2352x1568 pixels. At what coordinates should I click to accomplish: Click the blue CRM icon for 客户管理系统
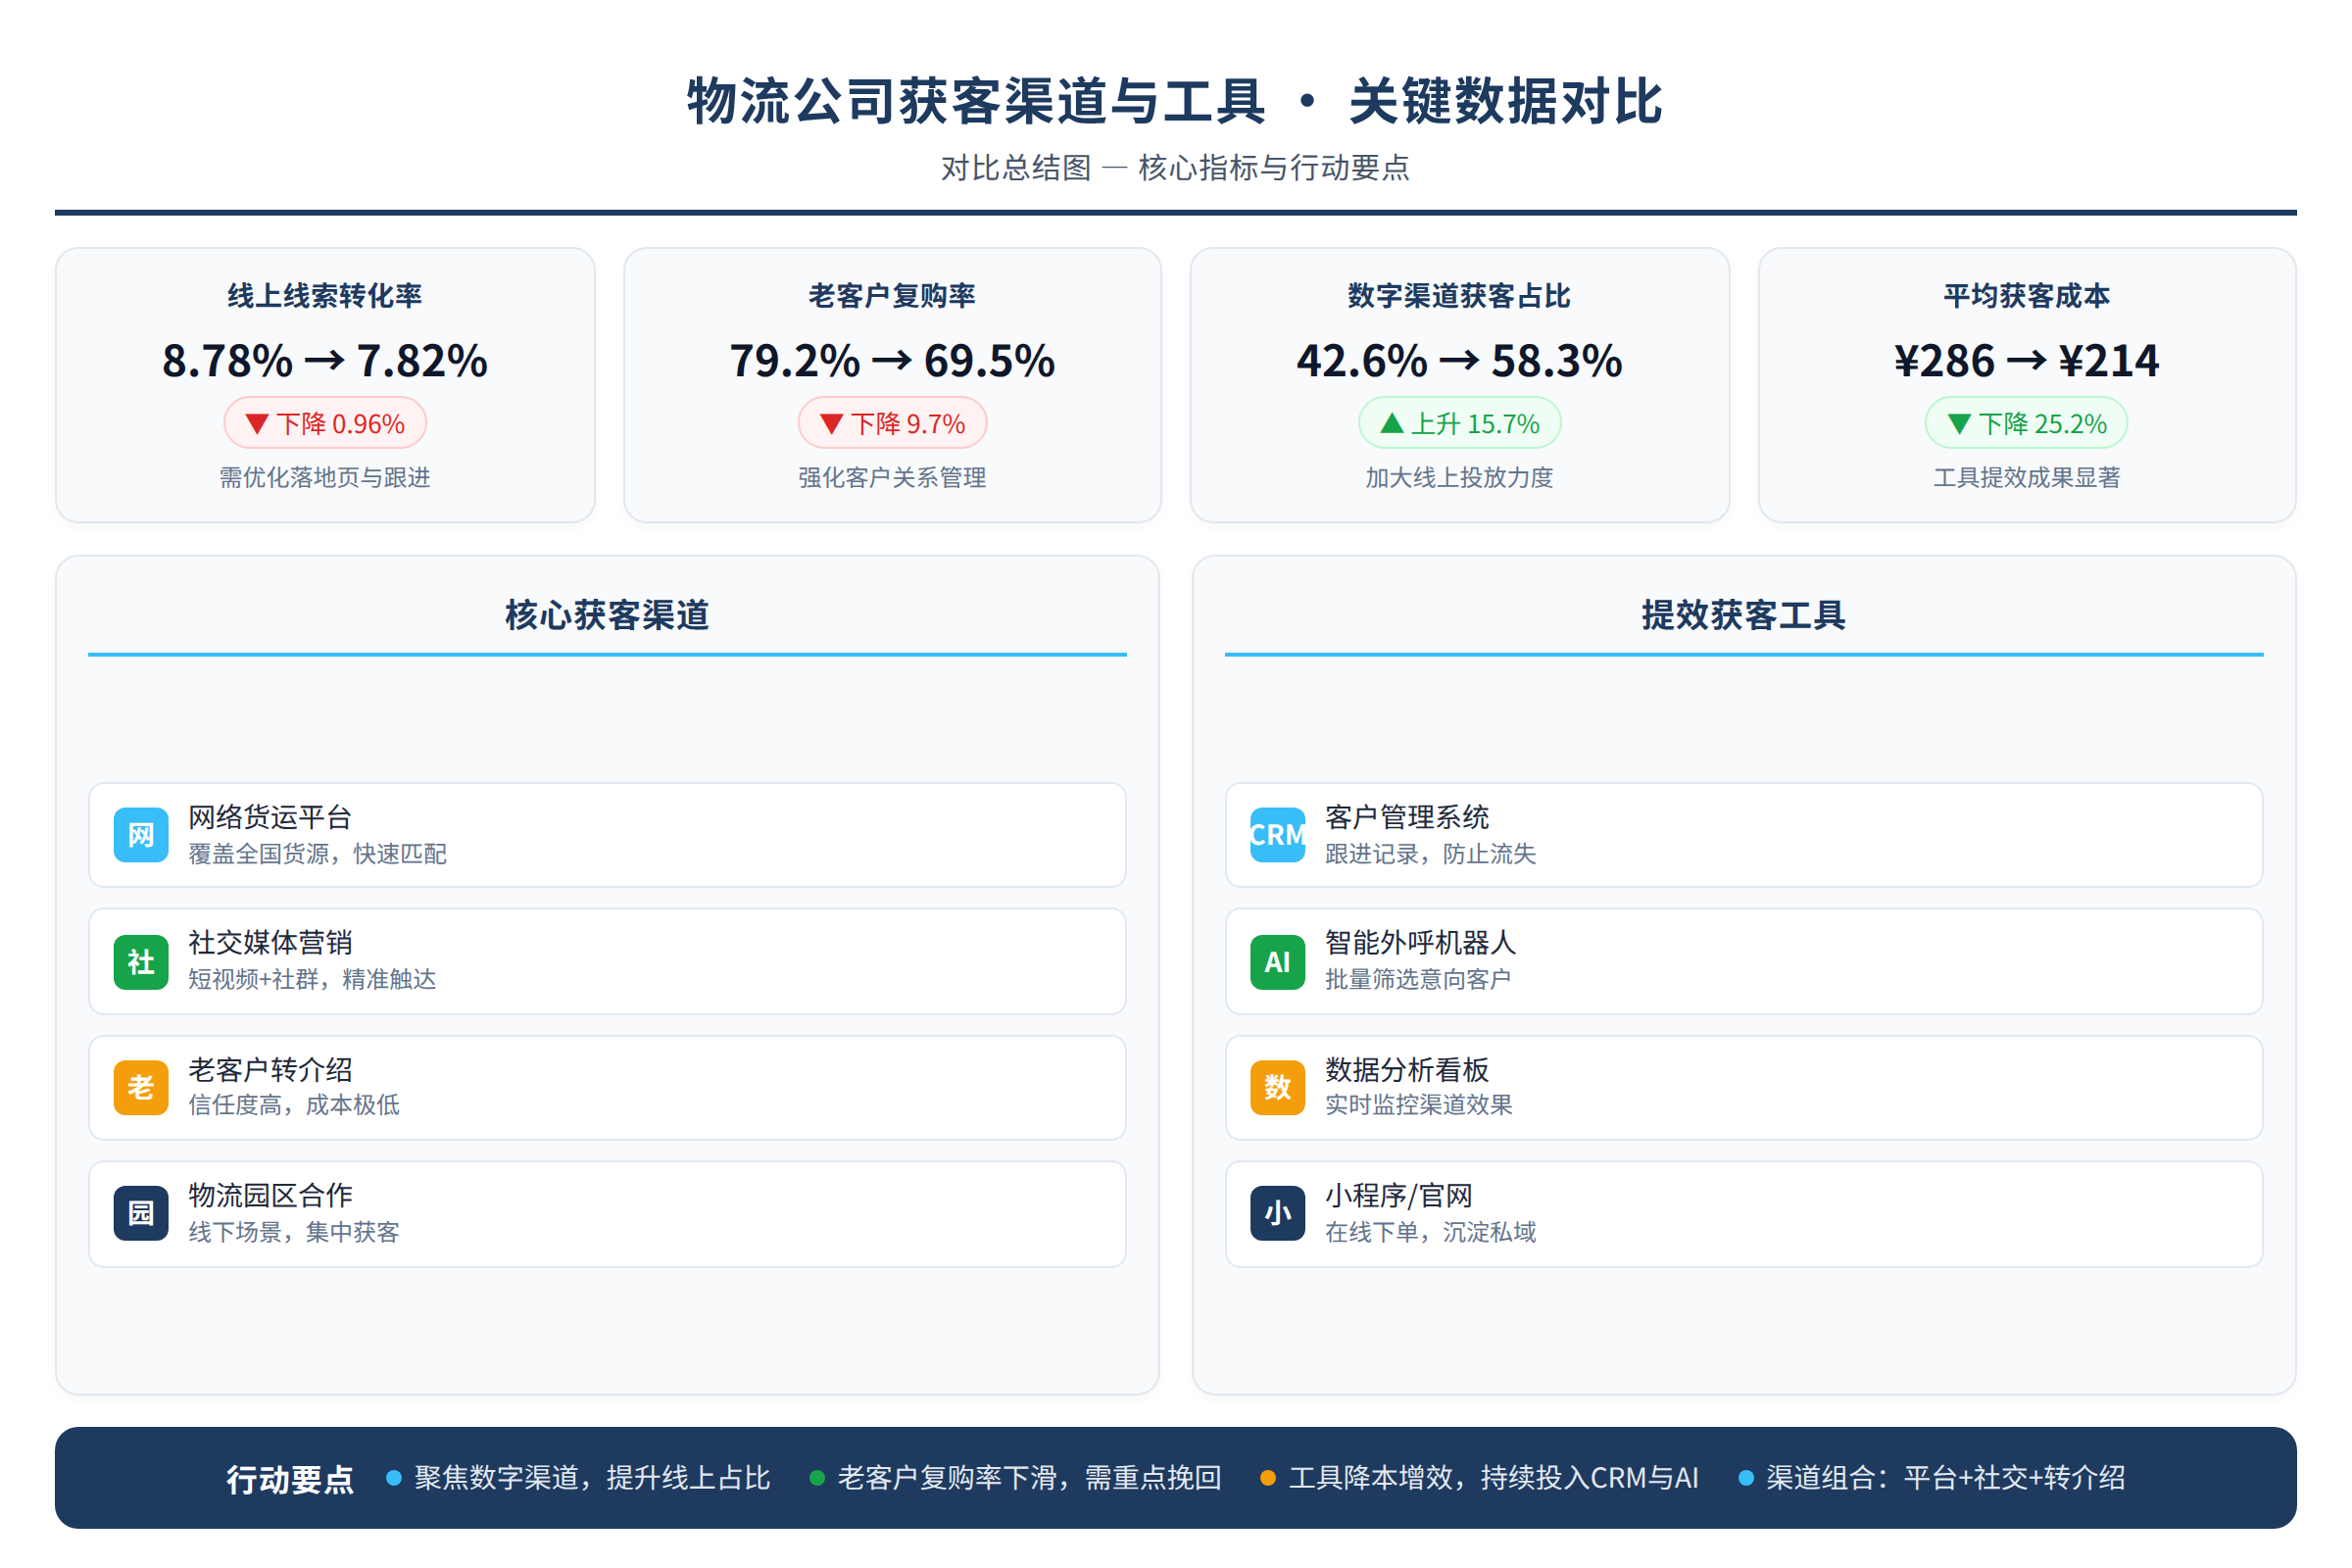click(x=1278, y=835)
